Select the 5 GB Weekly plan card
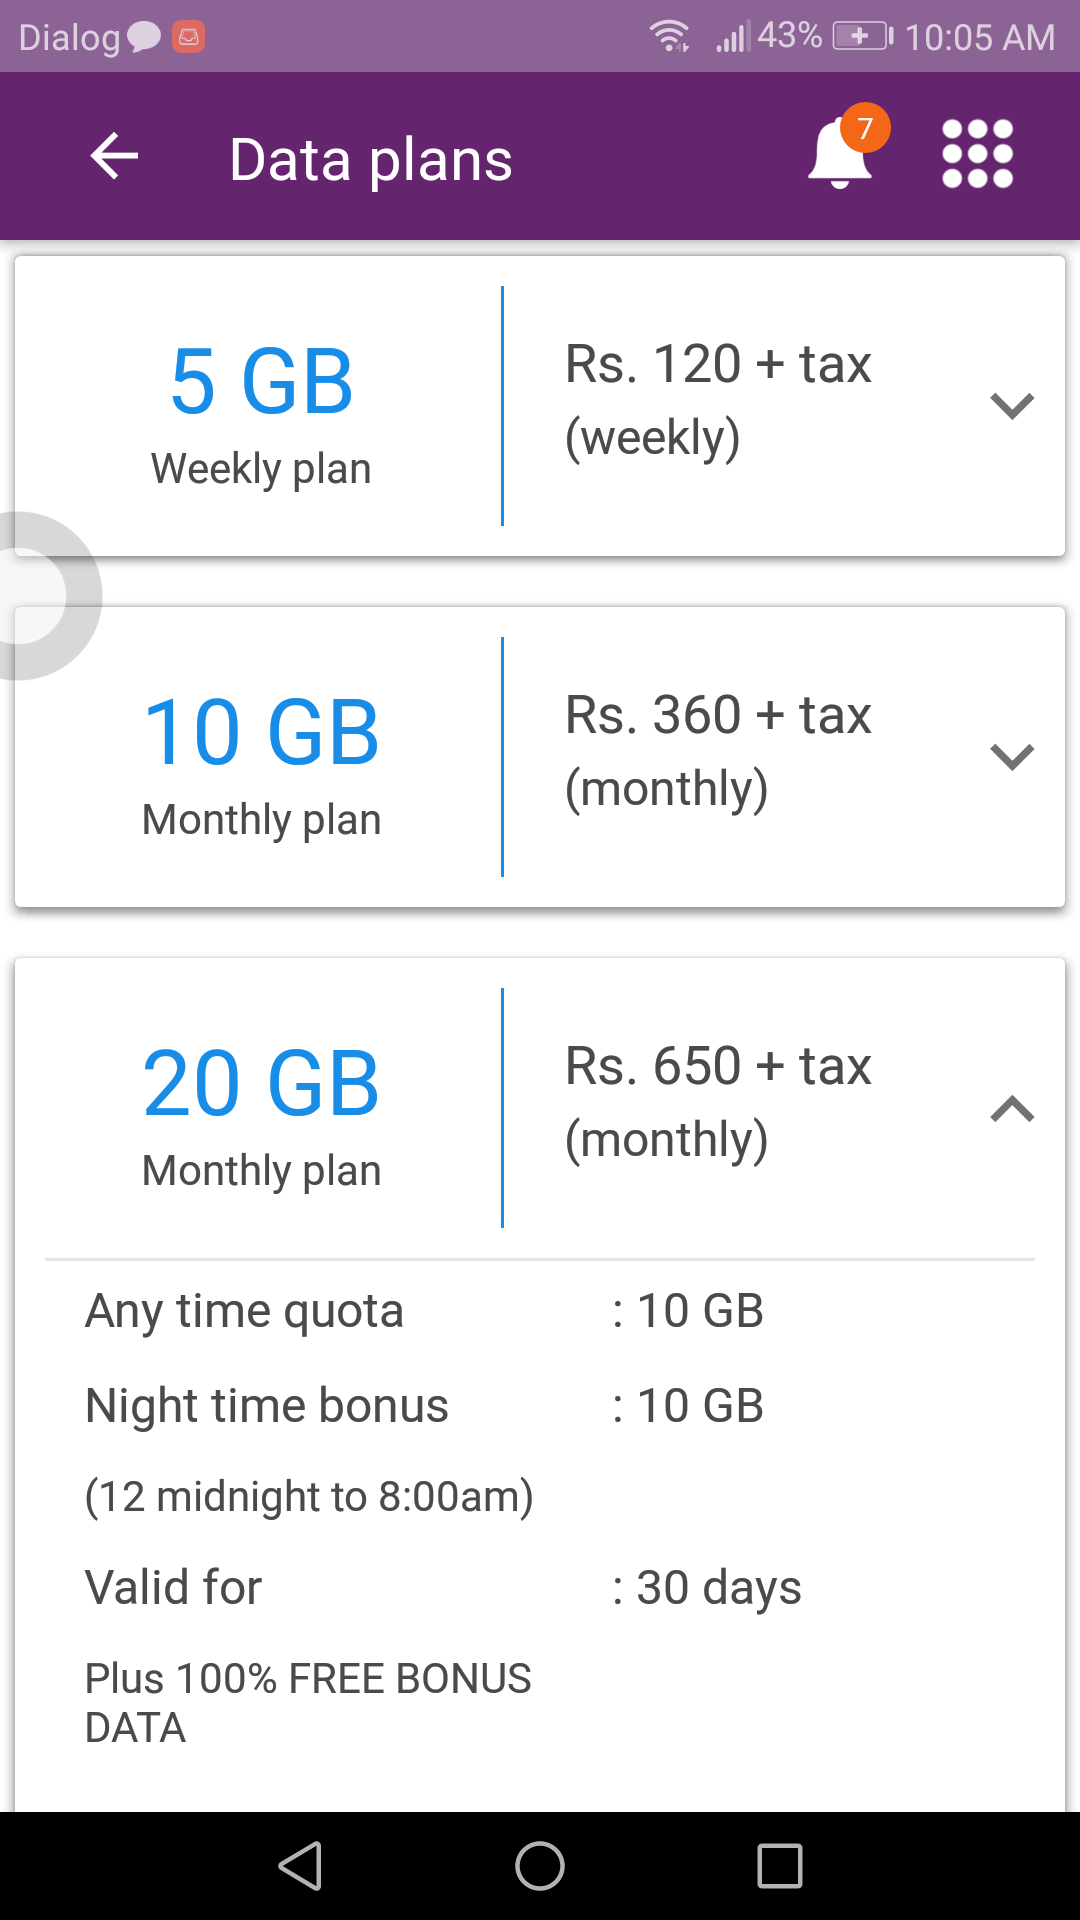Screen dimensions: 1080x1920 tap(540, 406)
